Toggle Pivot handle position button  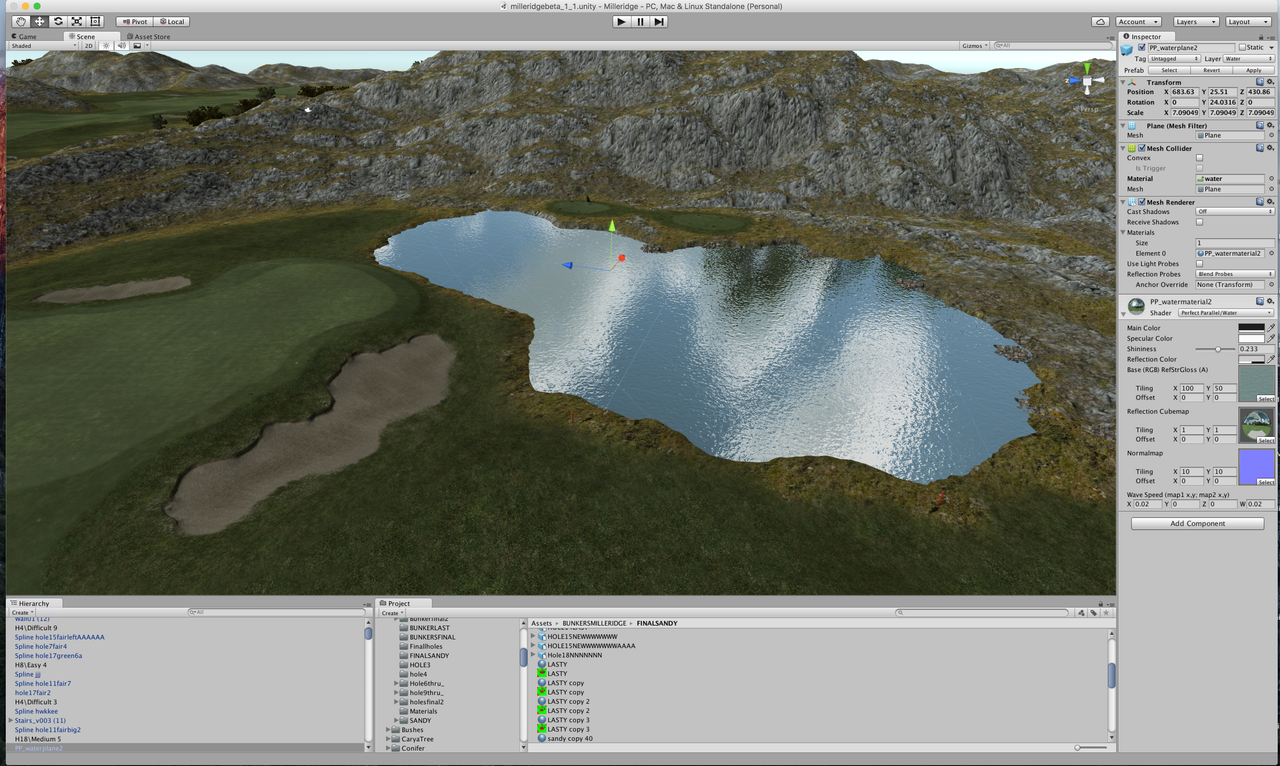click(134, 21)
